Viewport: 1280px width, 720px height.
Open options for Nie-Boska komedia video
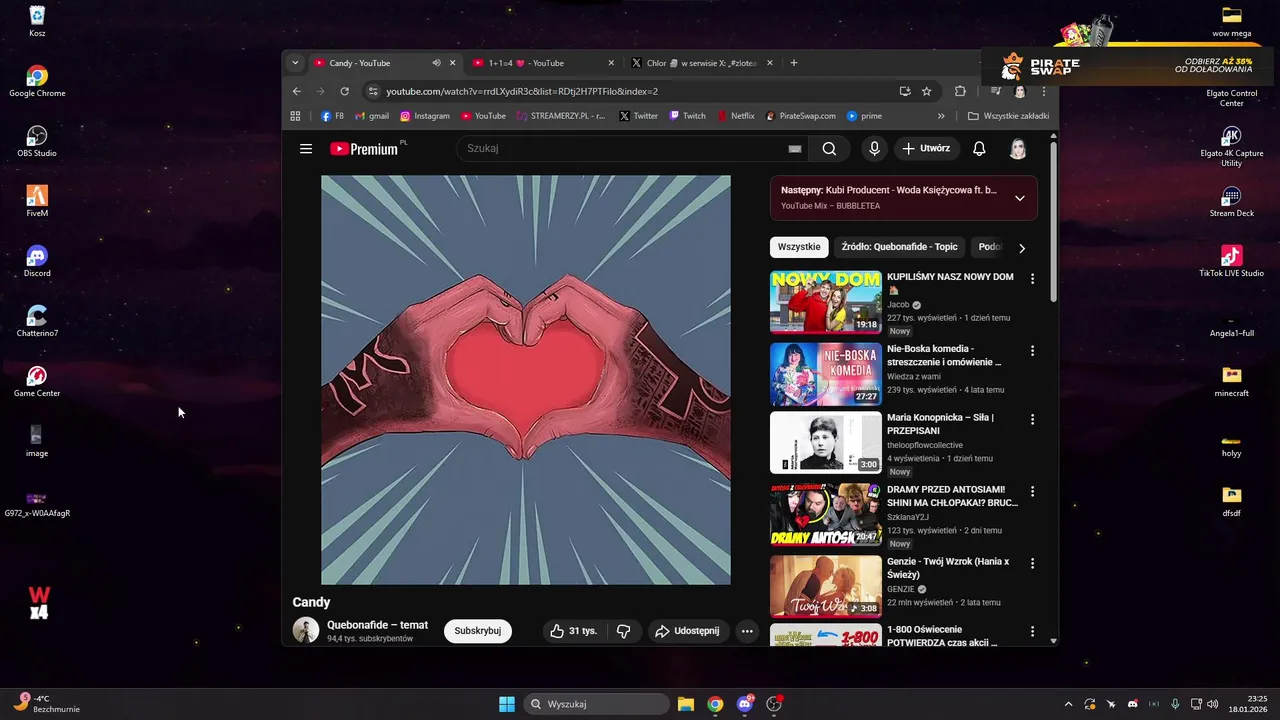pos(1033,351)
